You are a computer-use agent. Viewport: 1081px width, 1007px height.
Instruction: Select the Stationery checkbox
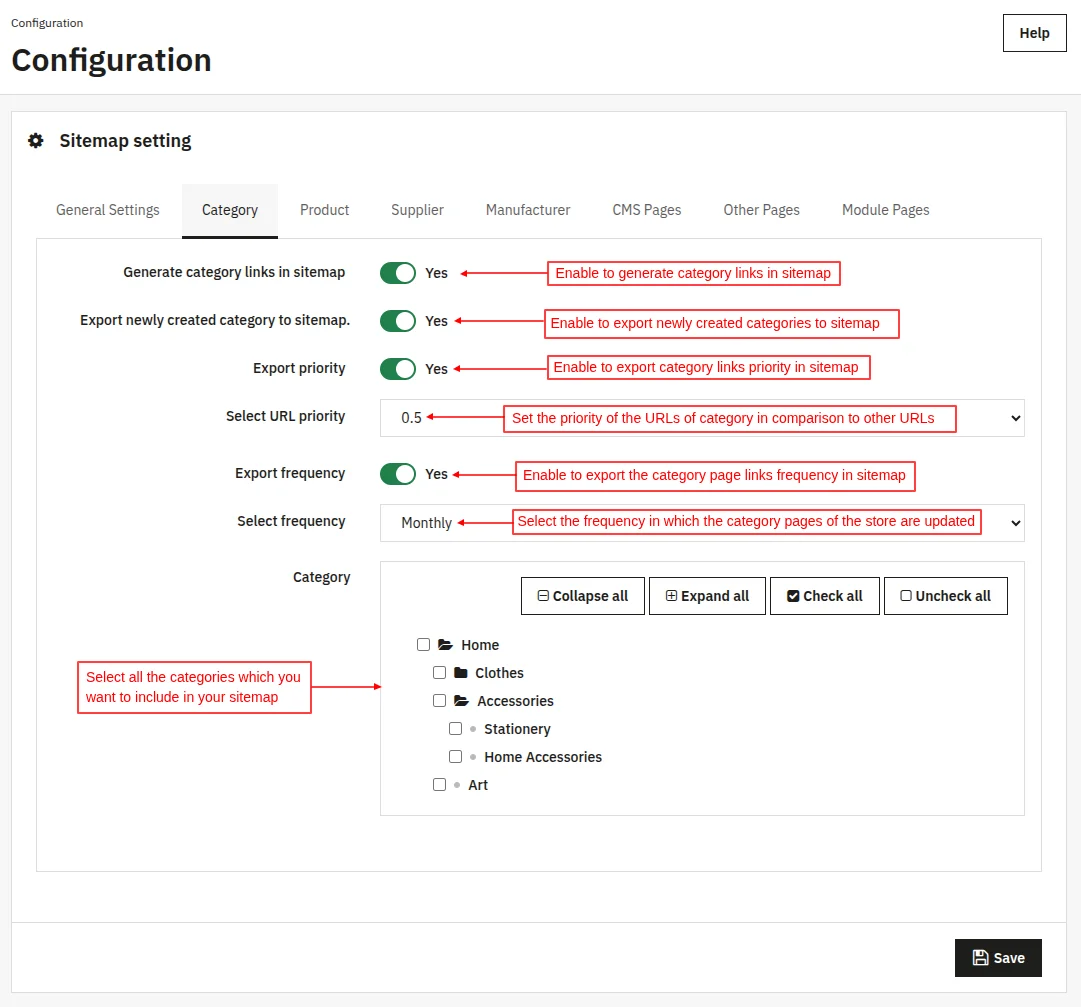(x=455, y=729)
